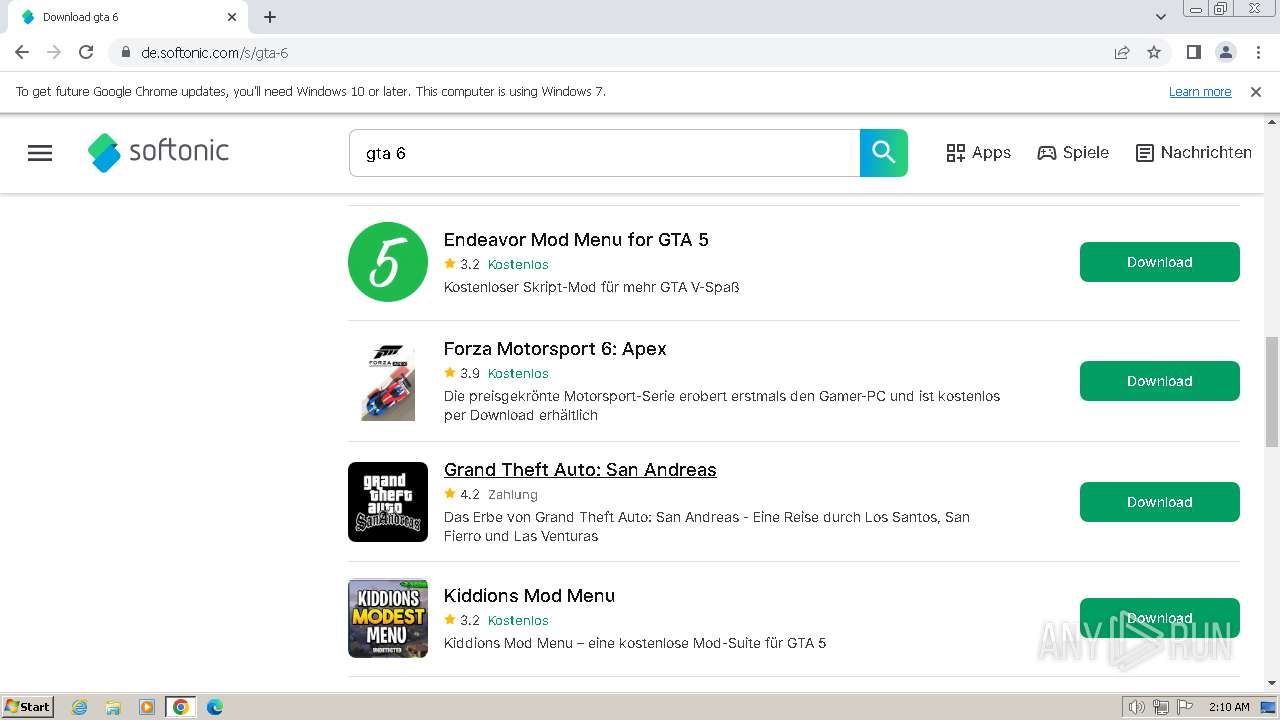
Task: Open the Nachrichten section
Action: click(1194, 153)
